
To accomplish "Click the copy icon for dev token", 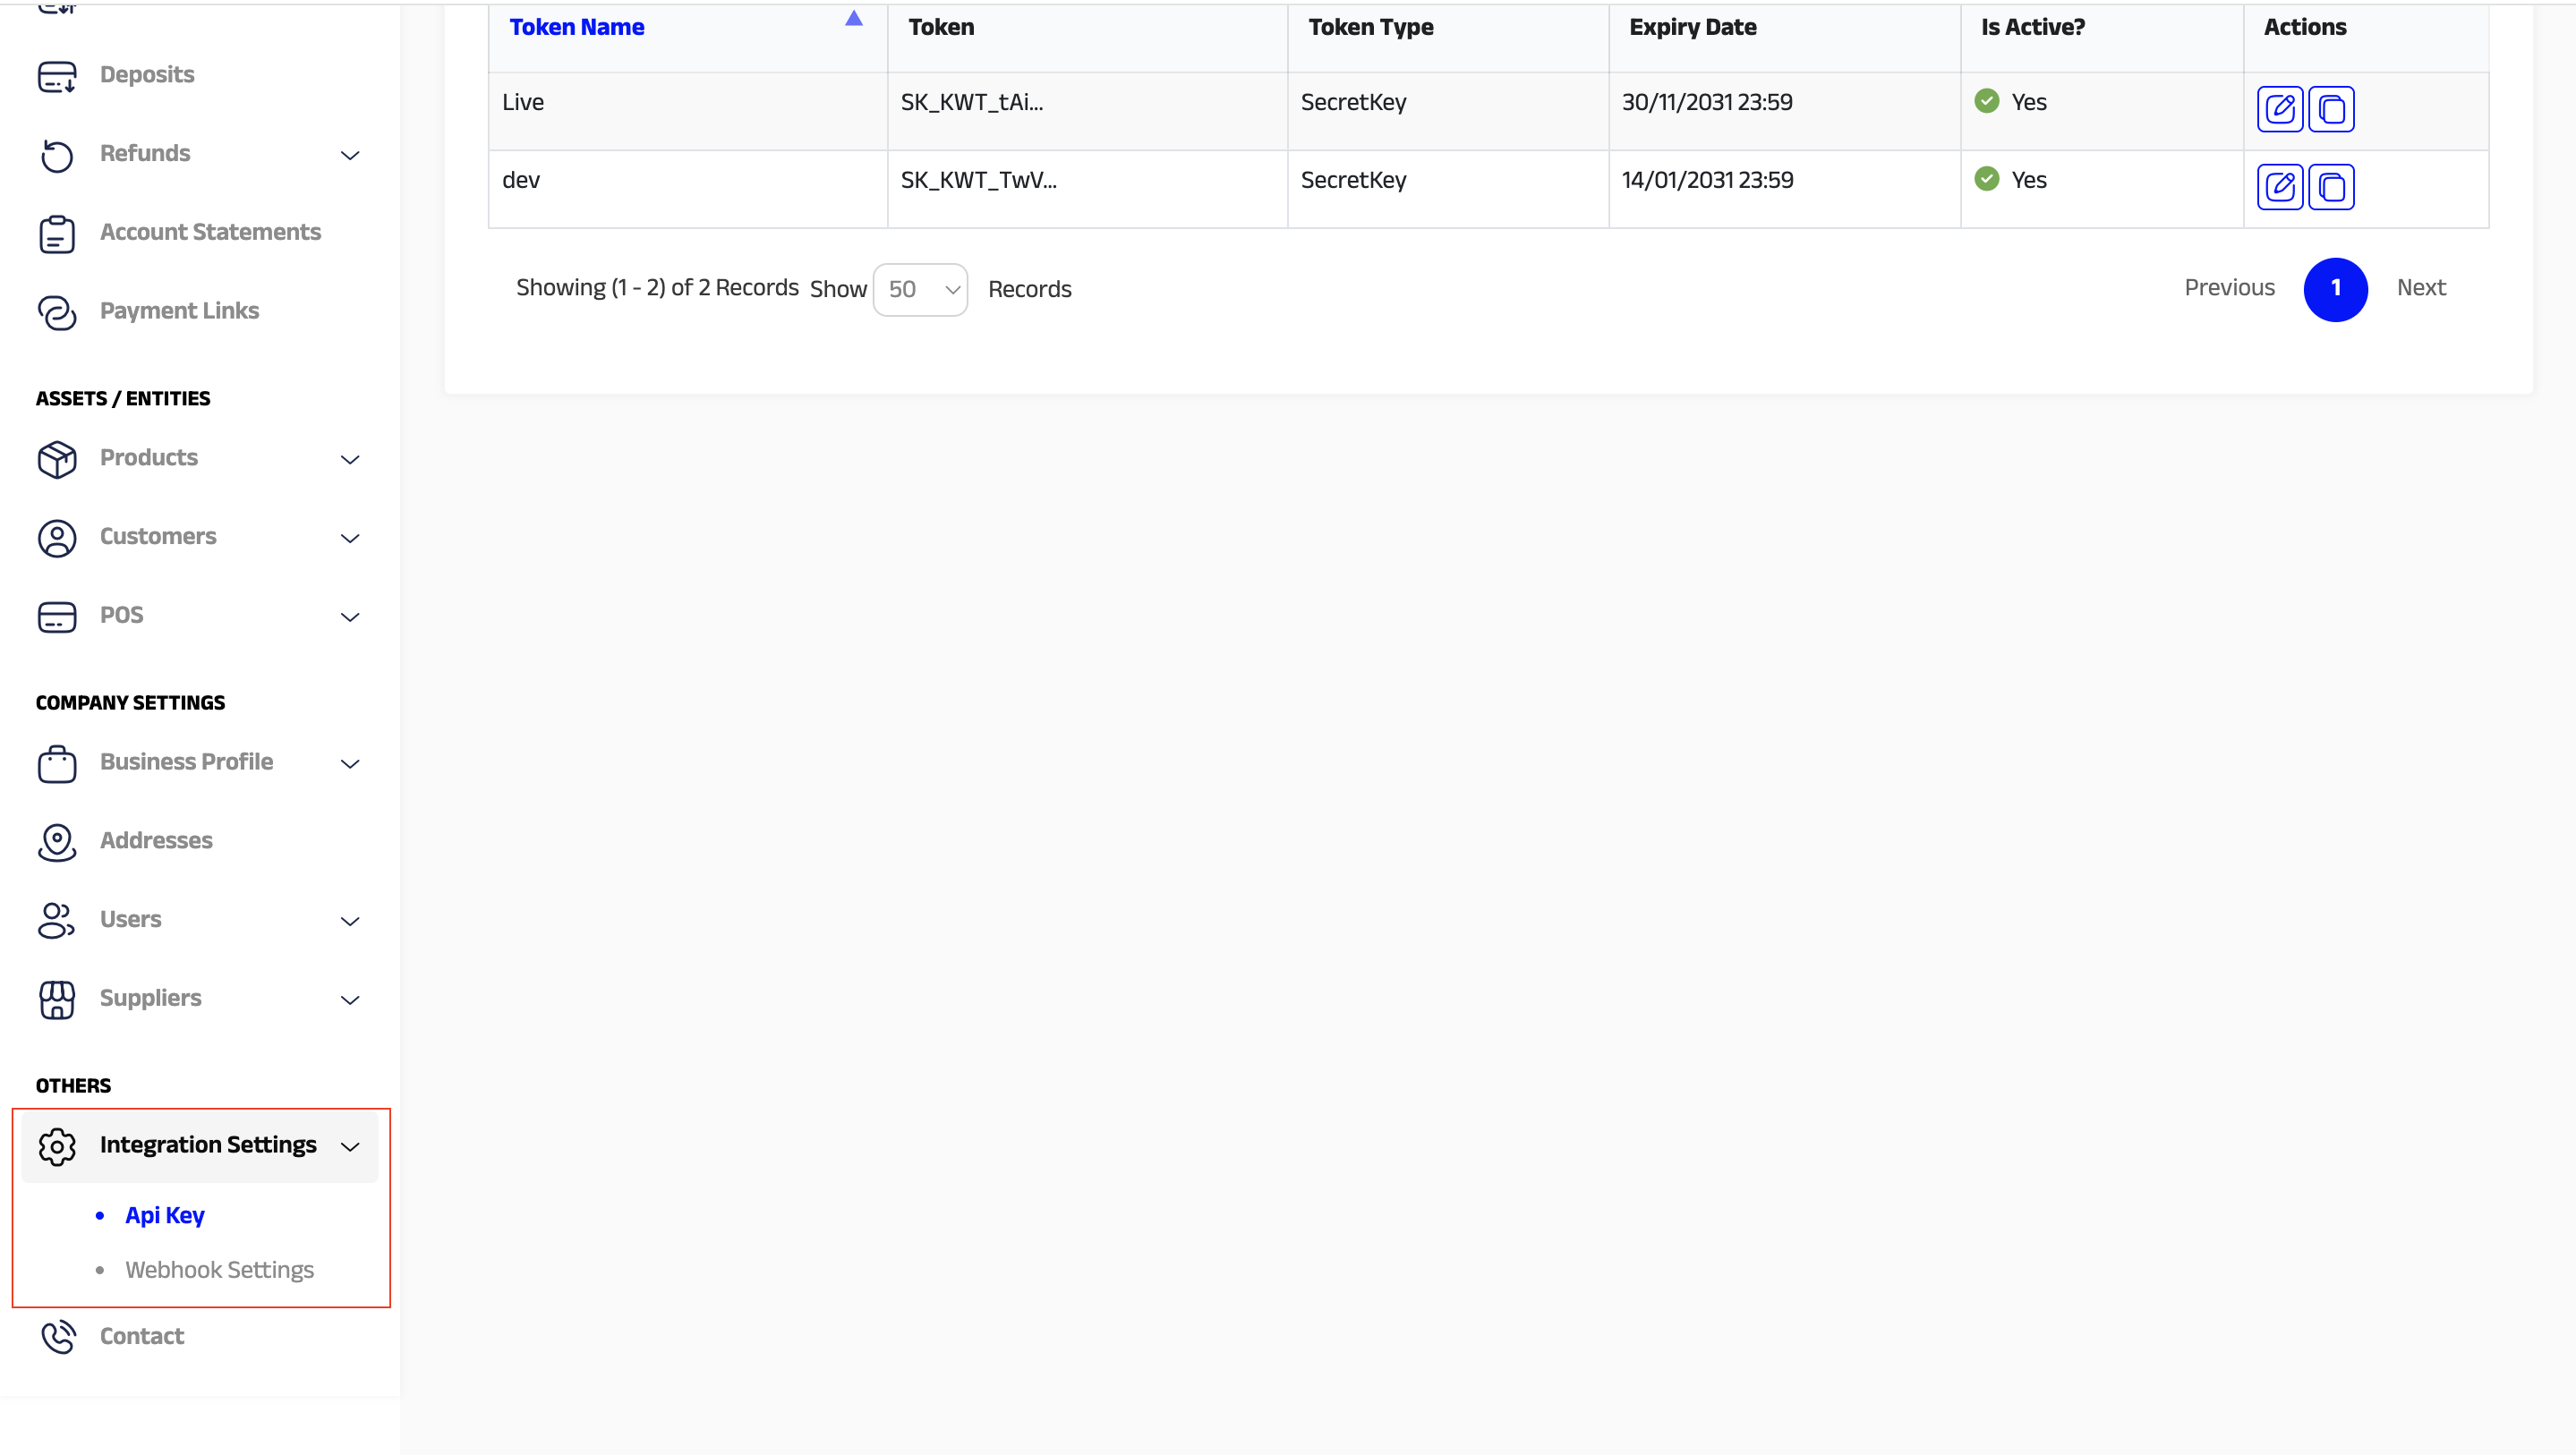I will point(2331,187).
